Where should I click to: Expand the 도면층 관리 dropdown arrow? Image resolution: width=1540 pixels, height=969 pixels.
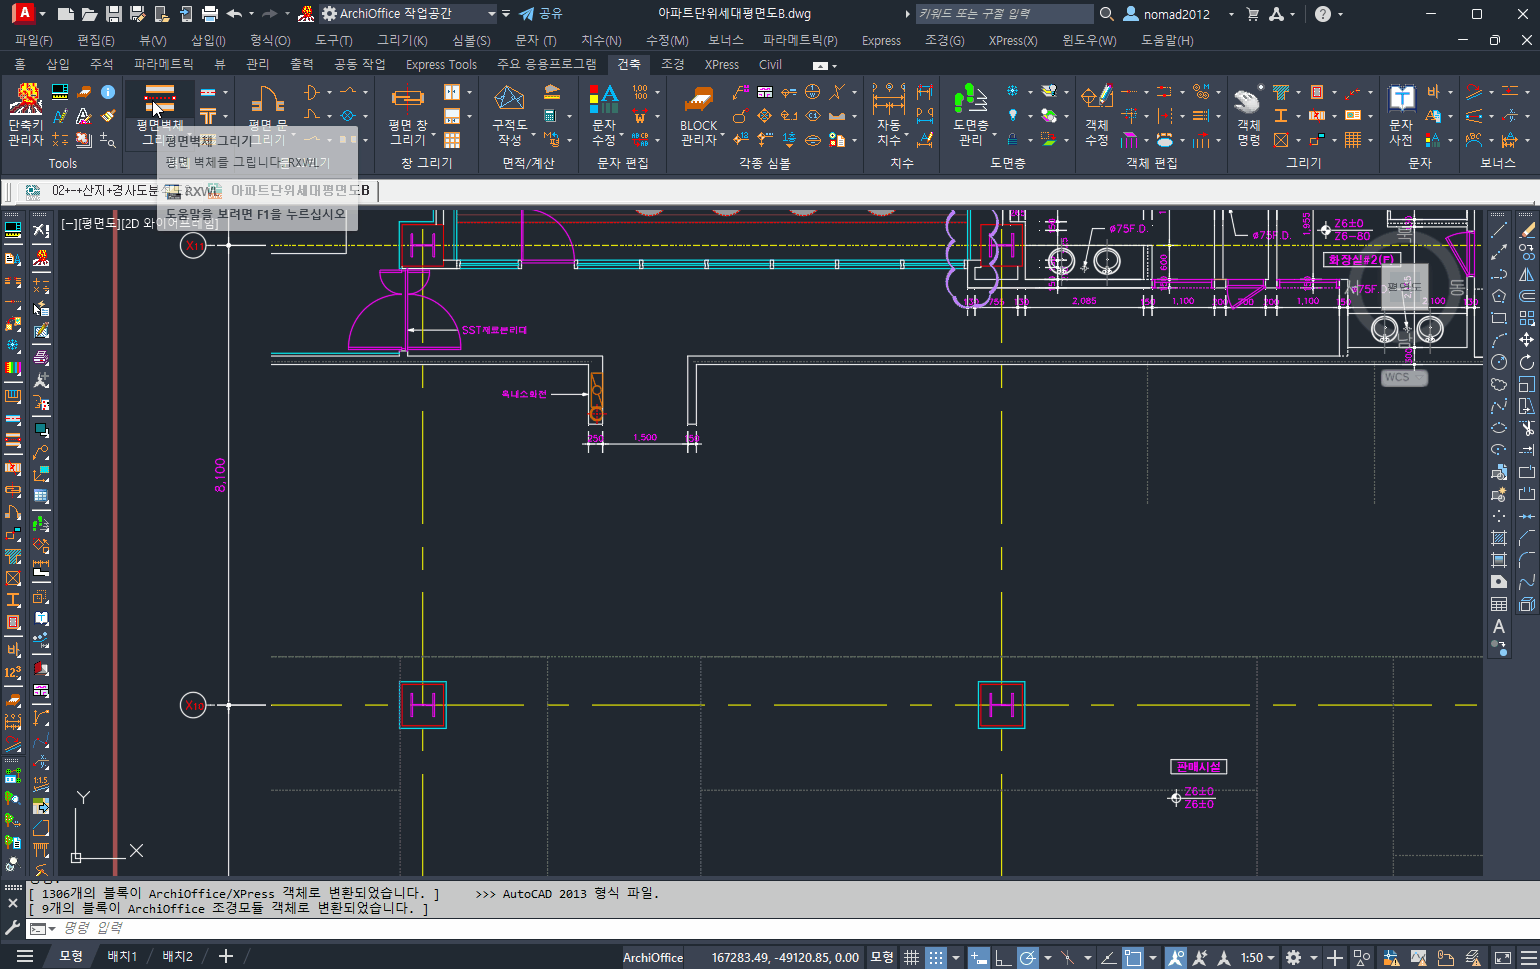(x=994, y=134)
